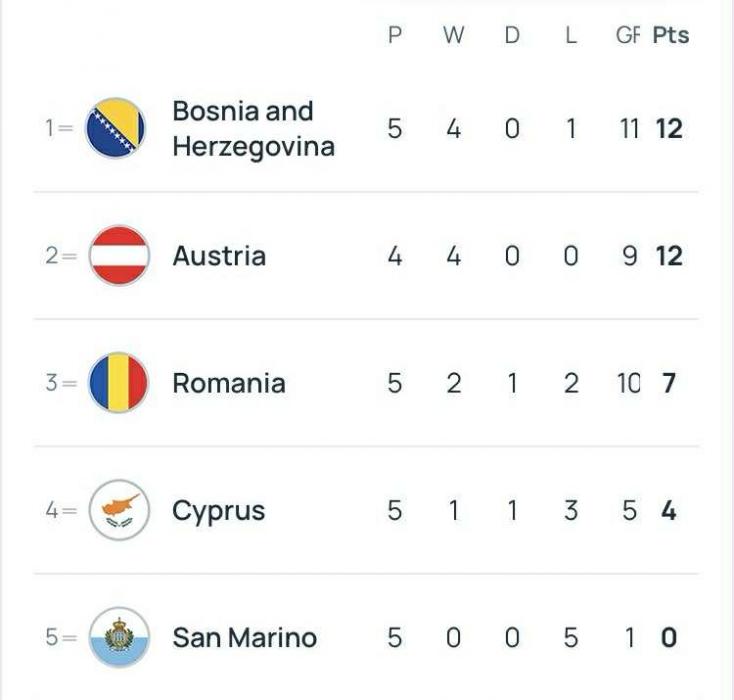Click the 1= rank indicator
Screen dimensions: 734x700
[59, 128]
